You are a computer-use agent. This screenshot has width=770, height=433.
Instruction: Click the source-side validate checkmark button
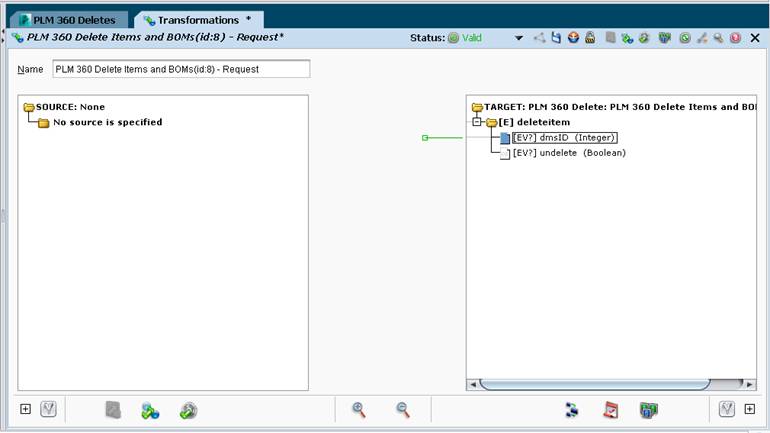[x=48, y=409]
